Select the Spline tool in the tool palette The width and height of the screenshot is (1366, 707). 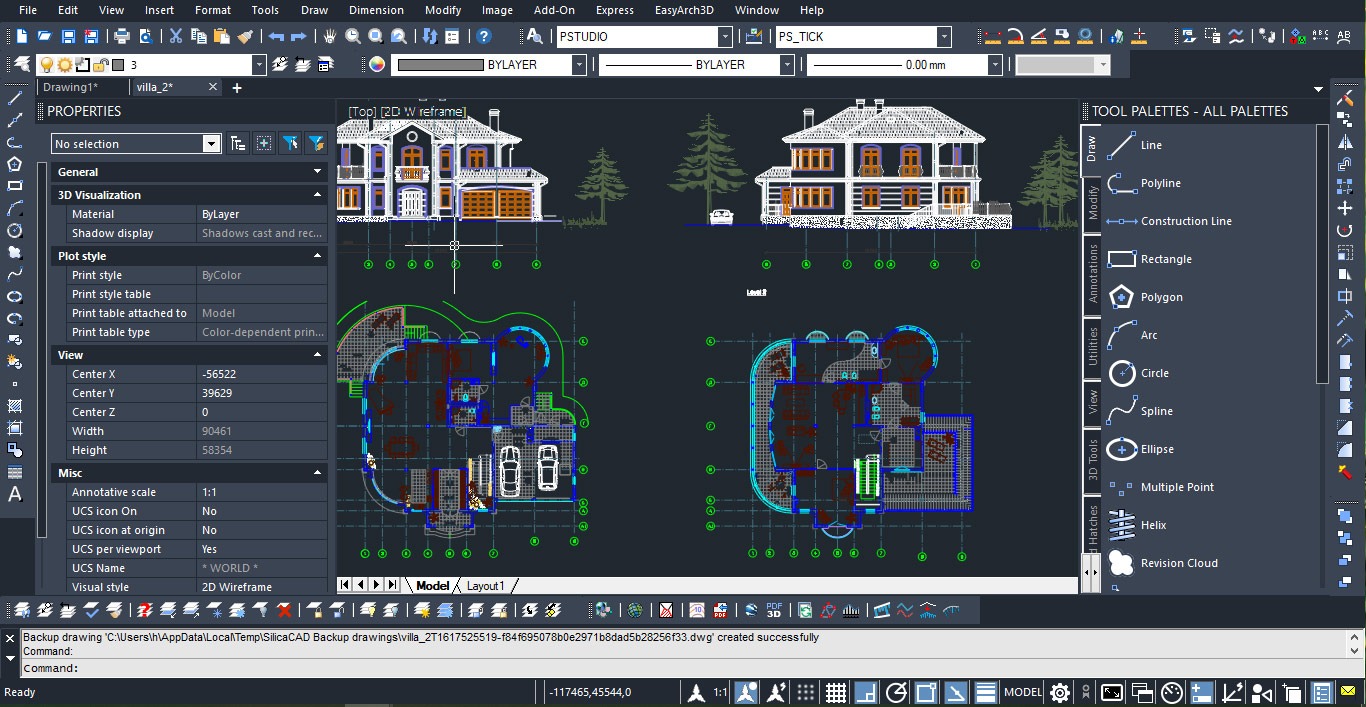(1156, 411)
